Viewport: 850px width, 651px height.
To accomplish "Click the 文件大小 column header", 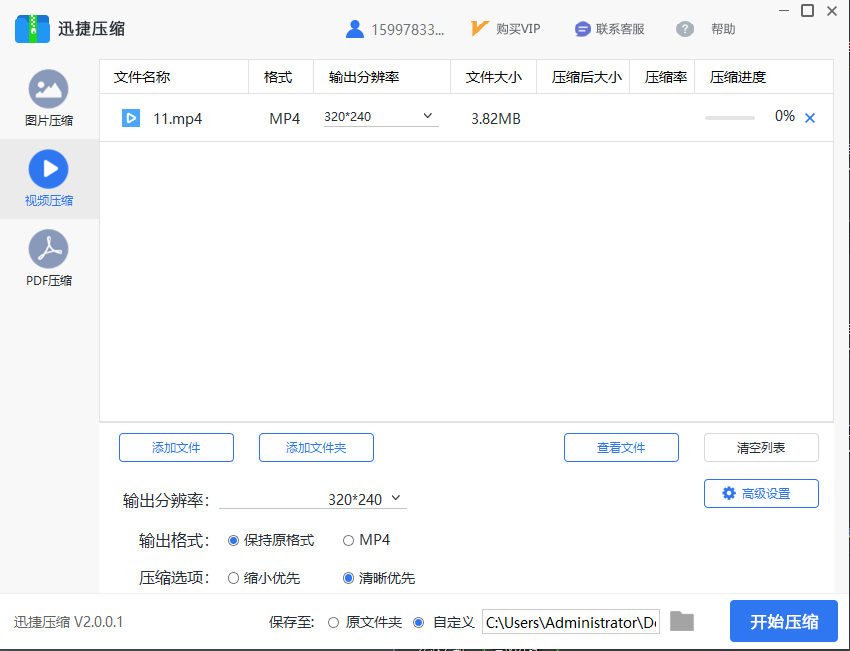I will point(494,77).
